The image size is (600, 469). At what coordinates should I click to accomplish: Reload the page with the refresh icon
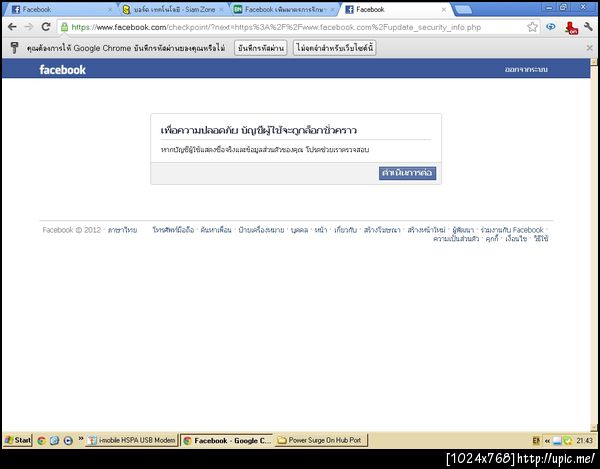(46, 27)
